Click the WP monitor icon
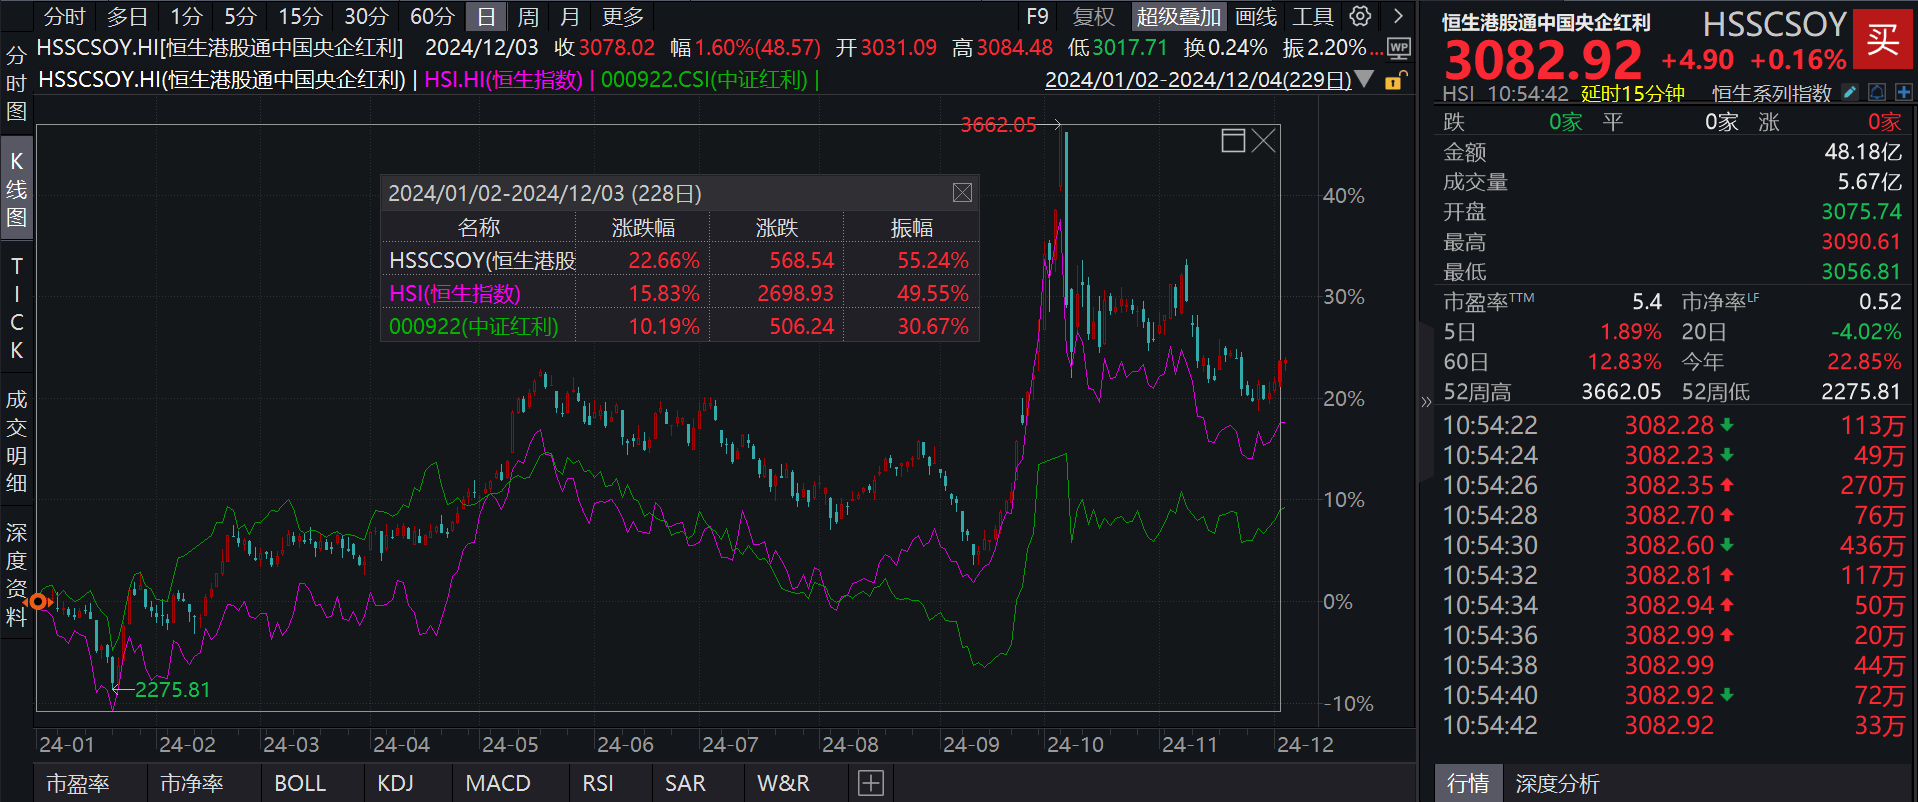Screen dimensions: 1918x802 click(x=1399, y=48)
